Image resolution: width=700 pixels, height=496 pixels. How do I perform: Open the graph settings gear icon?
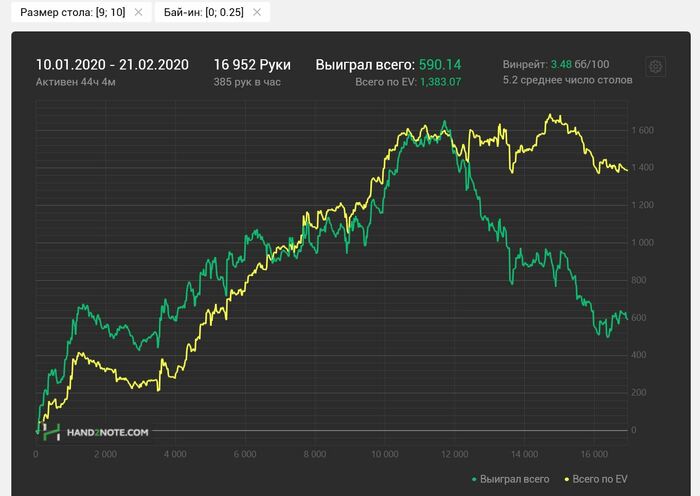point(655,67)
